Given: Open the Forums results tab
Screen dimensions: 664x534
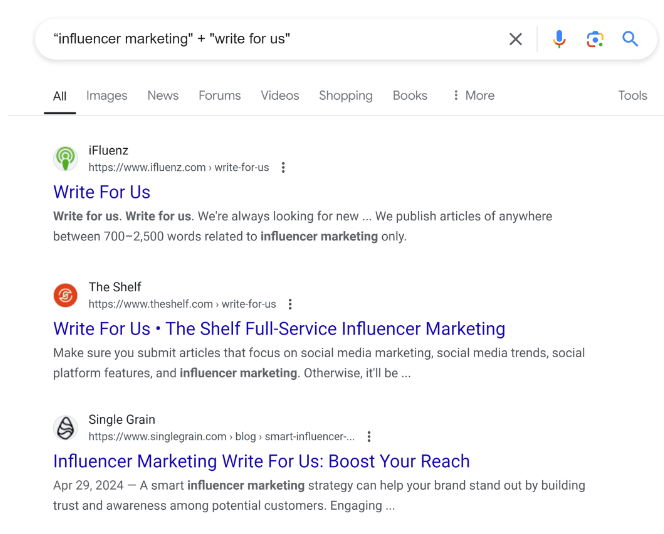Looking at the screenshot, I should [x=219, y=96].
